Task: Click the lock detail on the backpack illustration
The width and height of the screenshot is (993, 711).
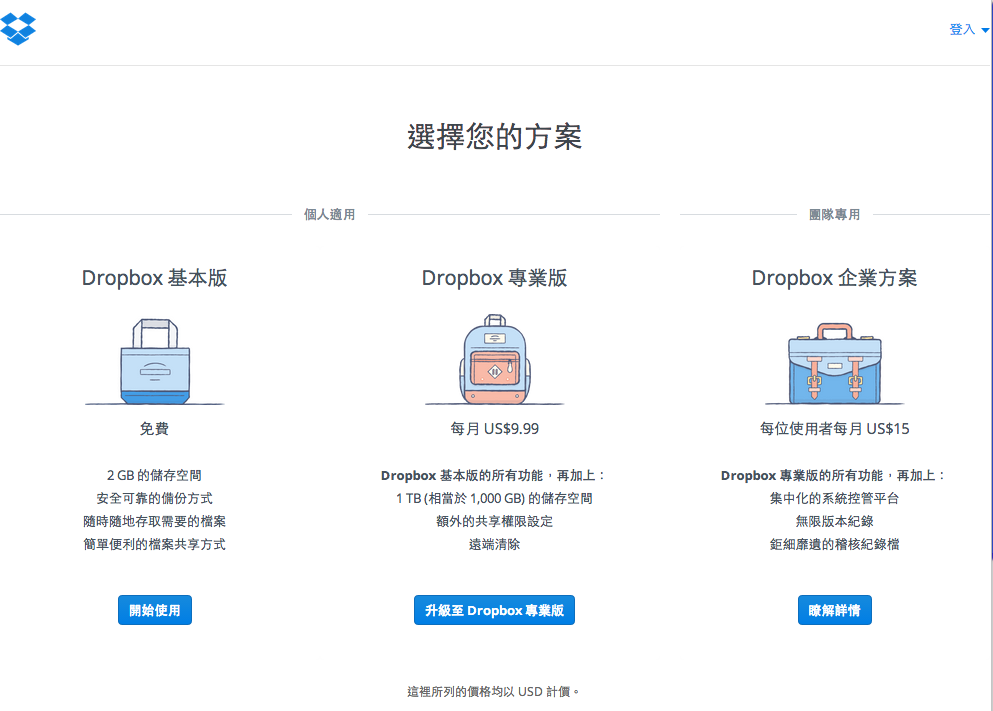Action: tap(493, 370)
